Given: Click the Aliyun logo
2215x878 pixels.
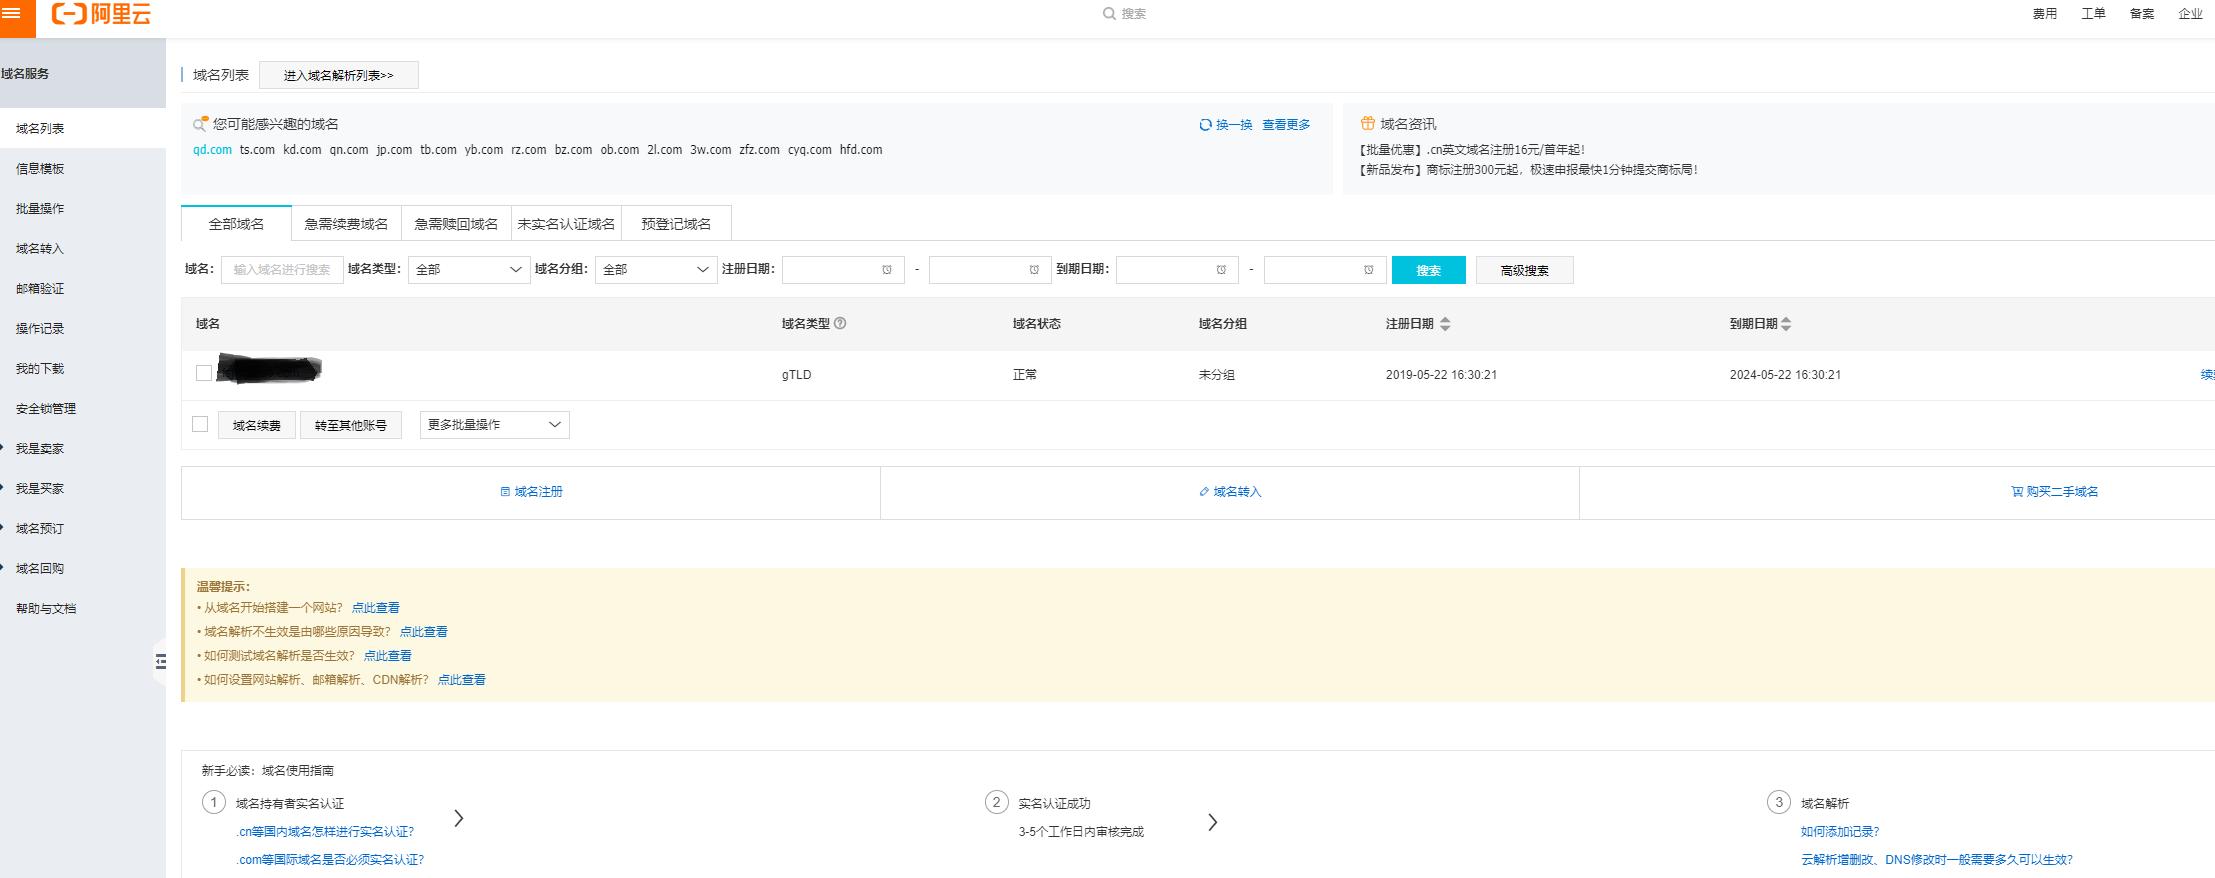Looking at the screenshot, I should (x=101, y=14).
